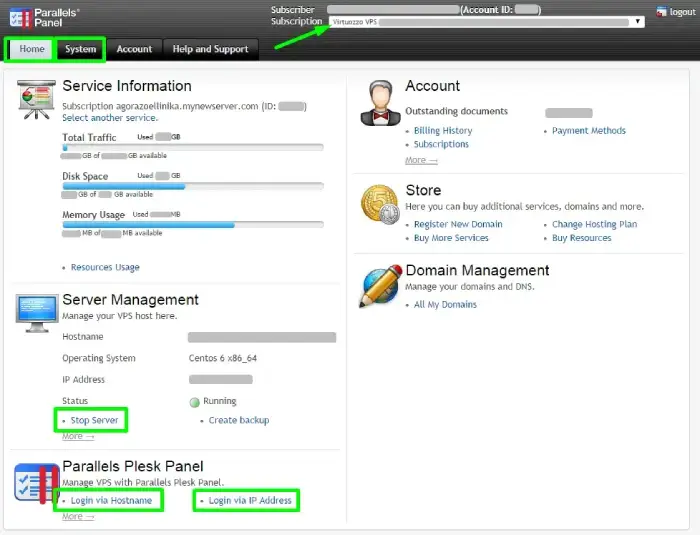This screenshot has height=535, width=700.
Task: Click Change Hosting Plan
Action: [x=594, y=224]
